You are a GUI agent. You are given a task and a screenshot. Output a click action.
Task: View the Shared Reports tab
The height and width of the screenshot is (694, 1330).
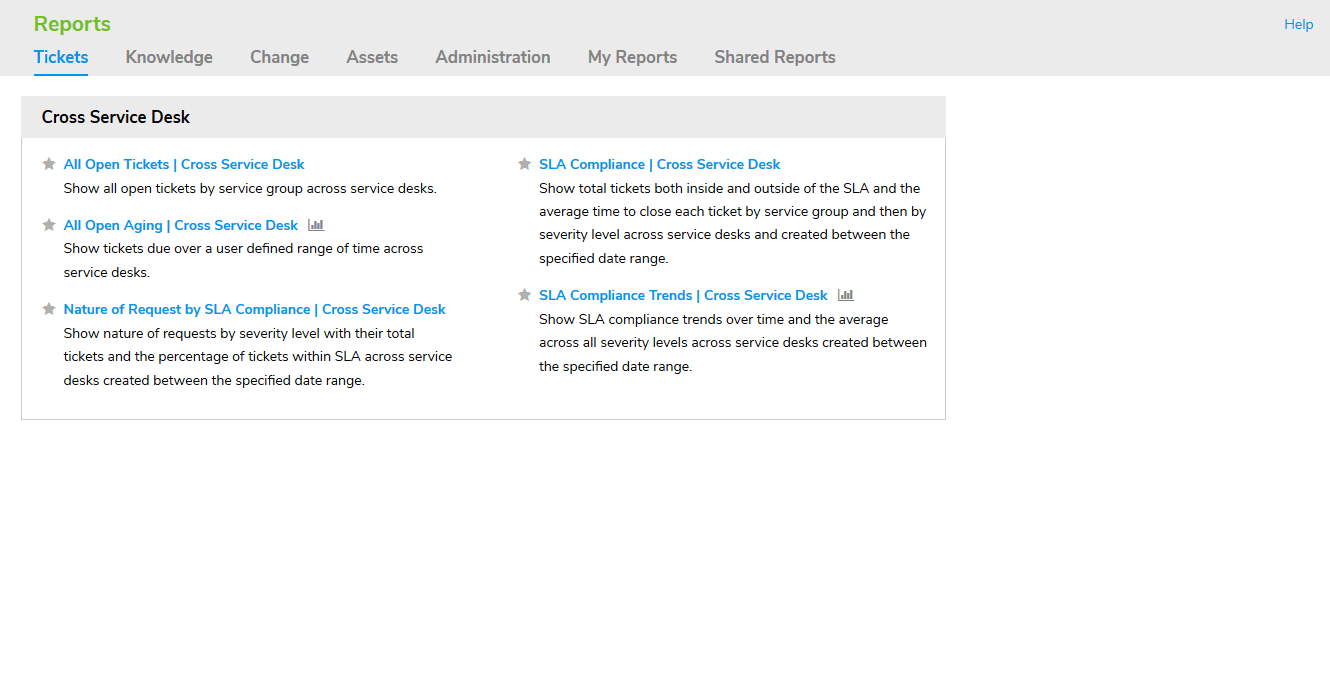[774, 57]
